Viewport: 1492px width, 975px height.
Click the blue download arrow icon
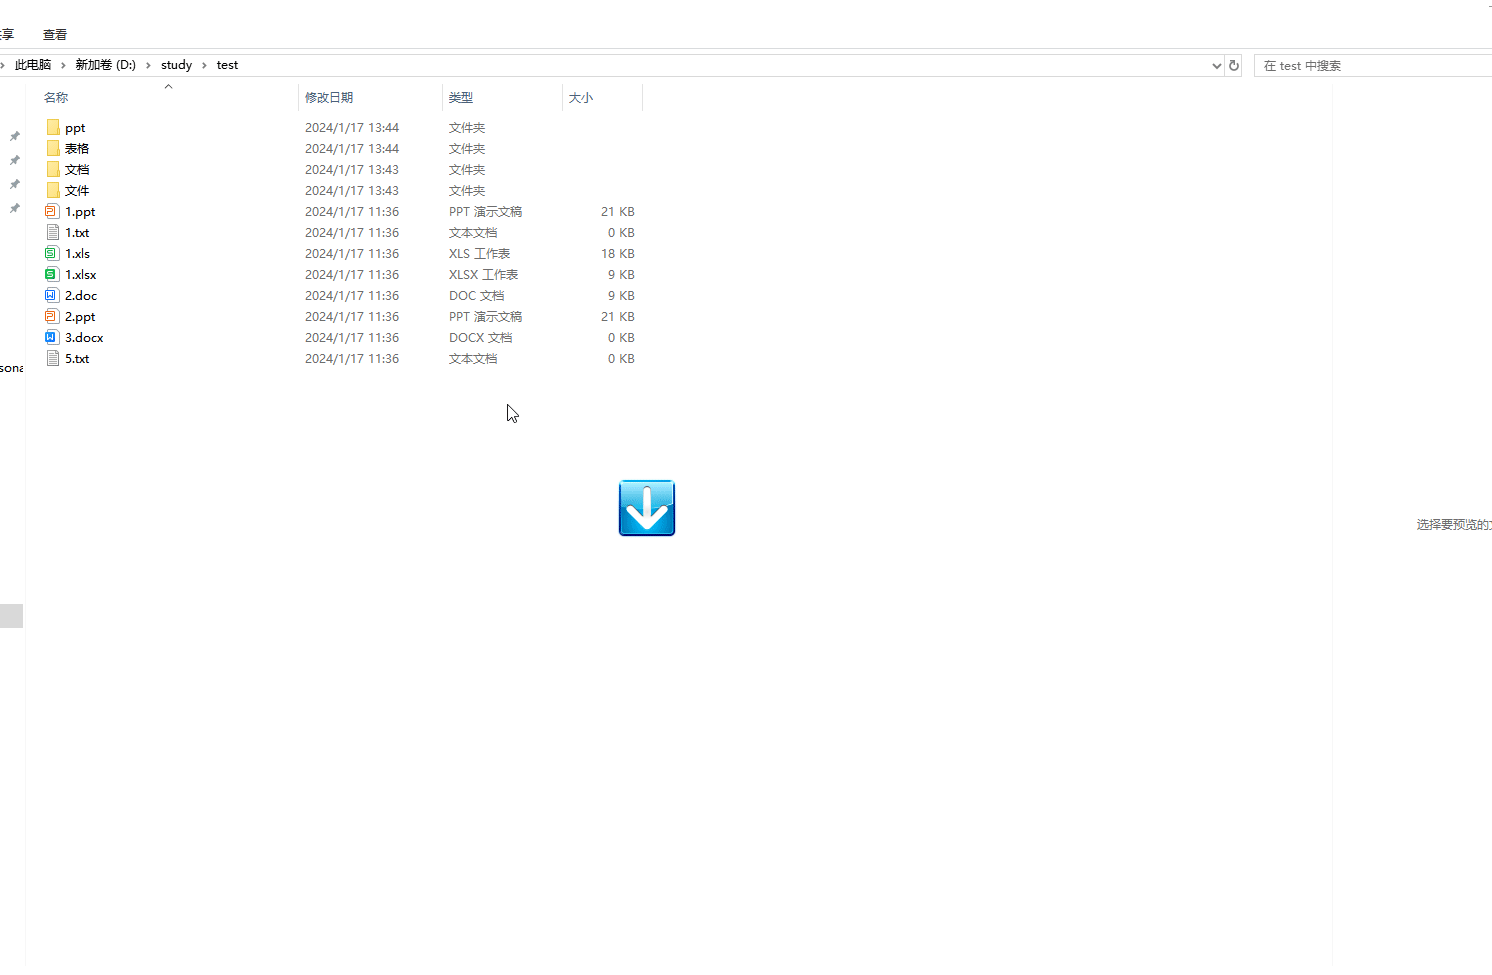(646, 508)
